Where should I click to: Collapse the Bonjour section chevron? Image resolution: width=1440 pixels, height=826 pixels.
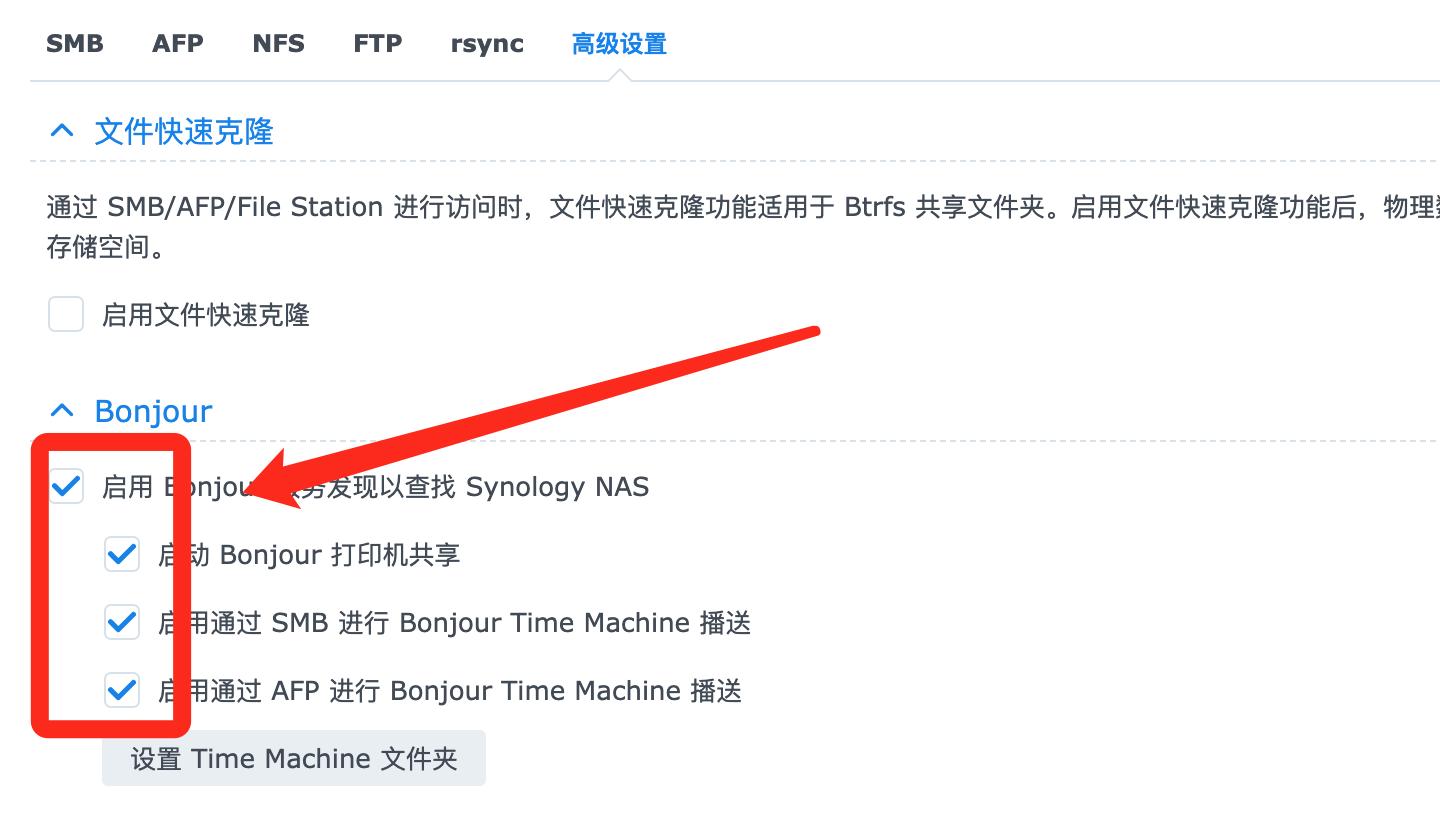click(x=62, y=410)
